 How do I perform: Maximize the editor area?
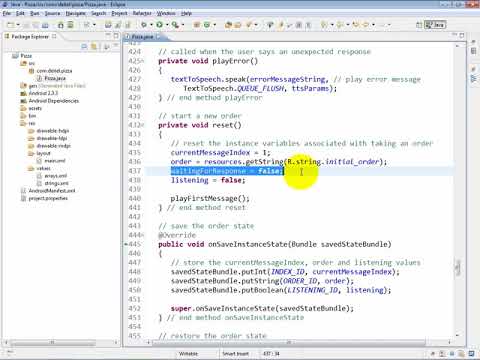point(462,35)
